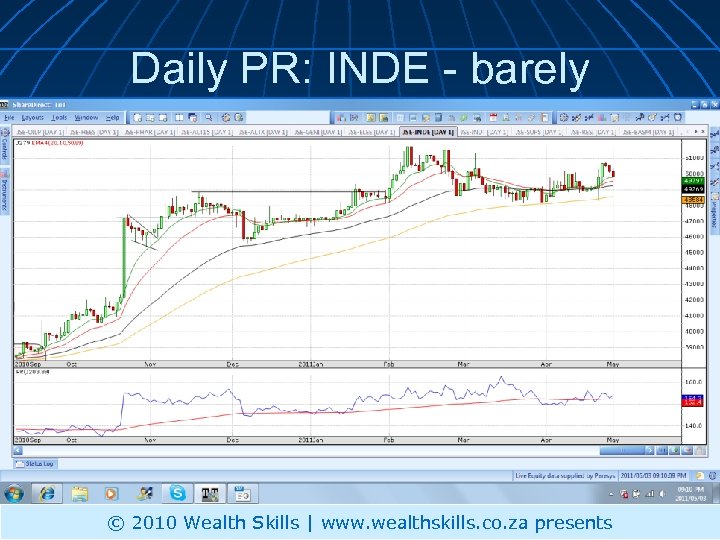The height and width of the screenshot is (540, 720).
Task: Switch to the JSE-SUPS [DAY 1] tab
Action: pos(538,132)
